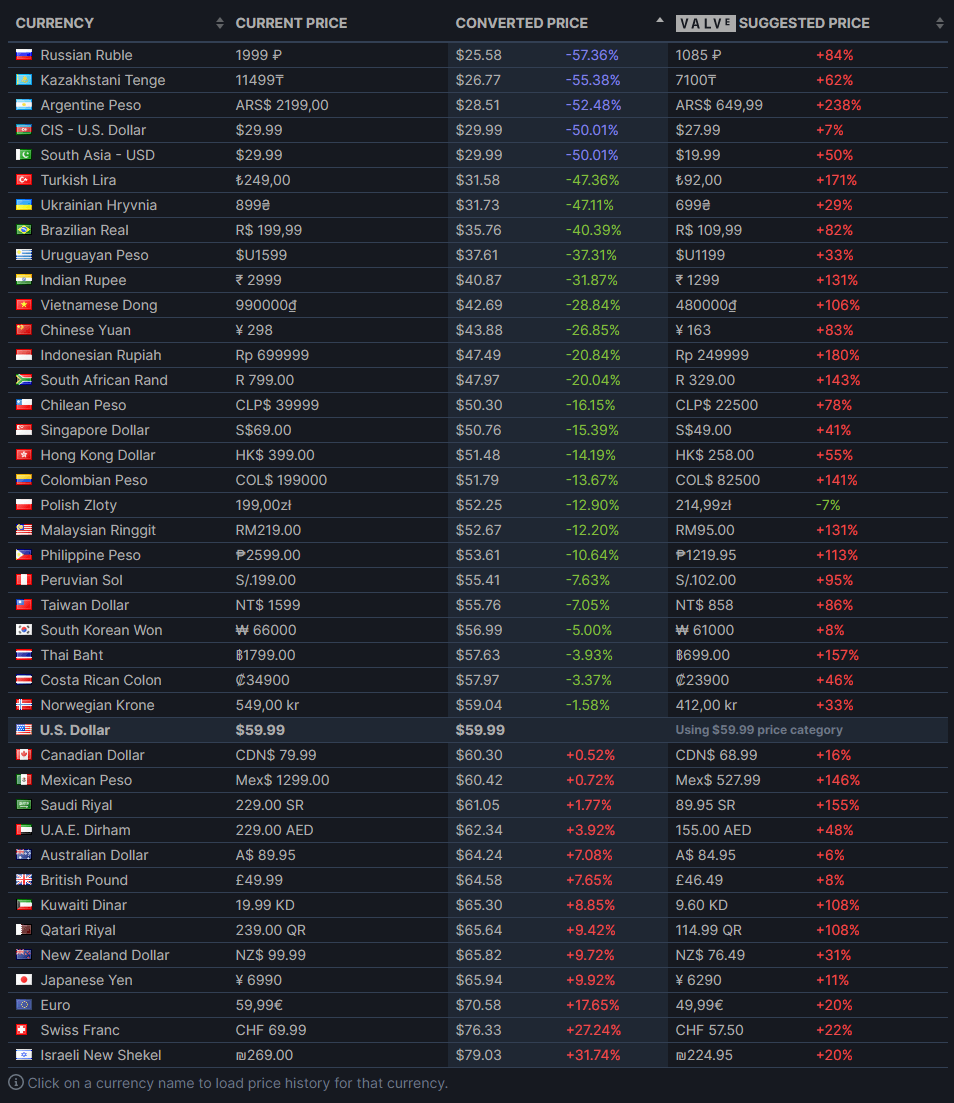The height and width of the screenshot is (1103, 954).
Task: Click the European Union flag icon
Action: tap(24, 1005)
